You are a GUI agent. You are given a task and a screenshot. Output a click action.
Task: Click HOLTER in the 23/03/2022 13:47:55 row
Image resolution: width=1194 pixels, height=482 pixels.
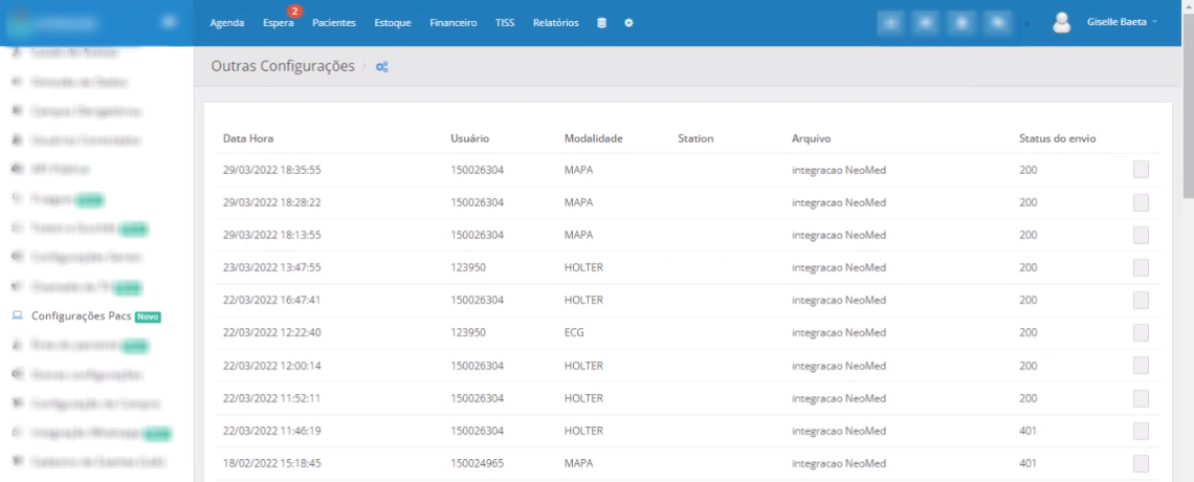click(582, 268)
